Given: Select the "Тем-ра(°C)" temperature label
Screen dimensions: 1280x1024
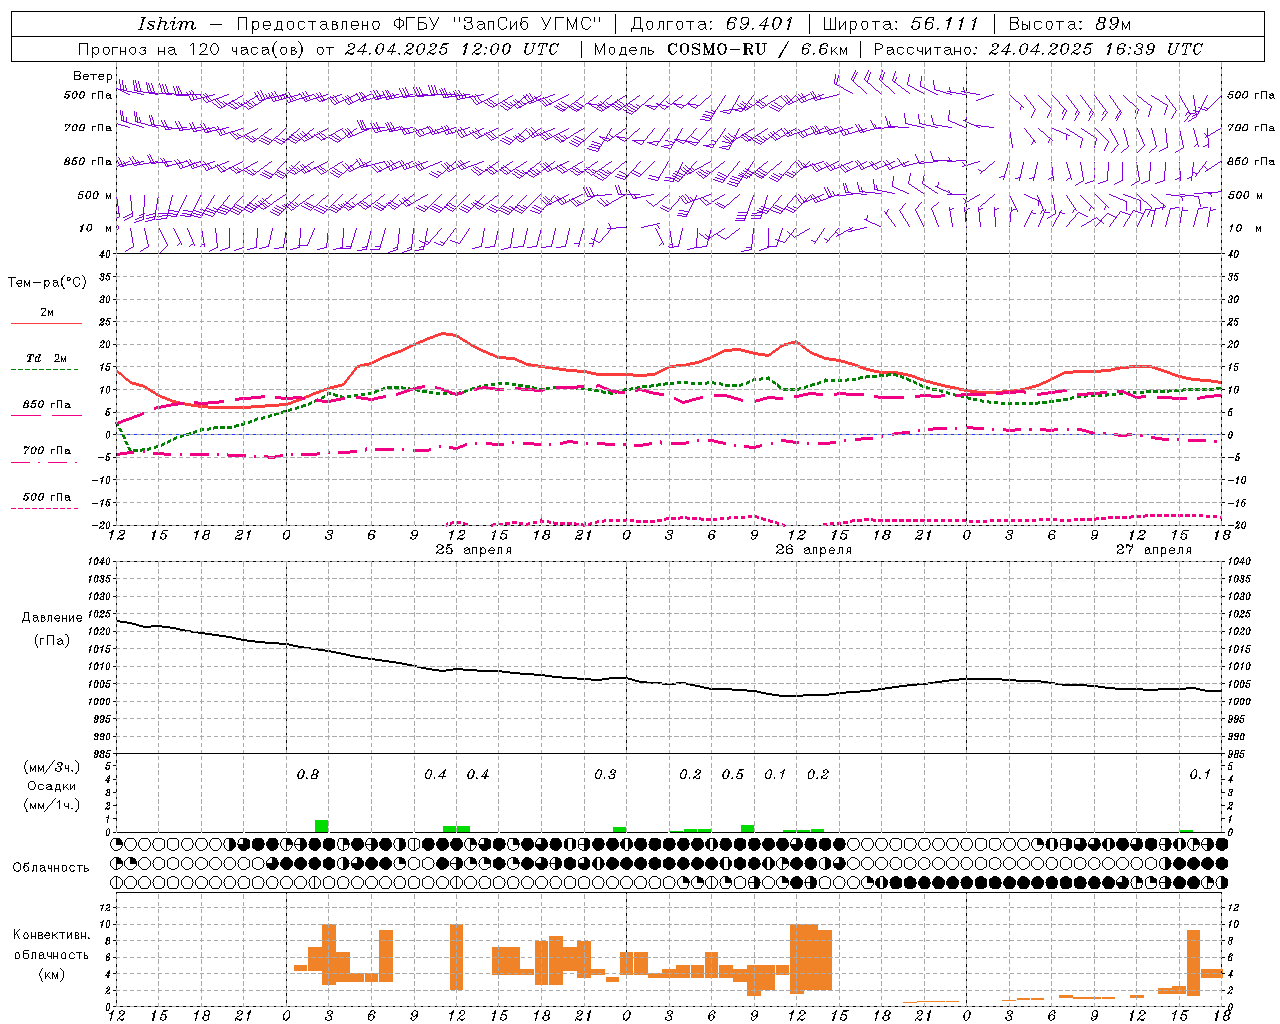Looking at the screenshot, I should click(x=47, y=283).
